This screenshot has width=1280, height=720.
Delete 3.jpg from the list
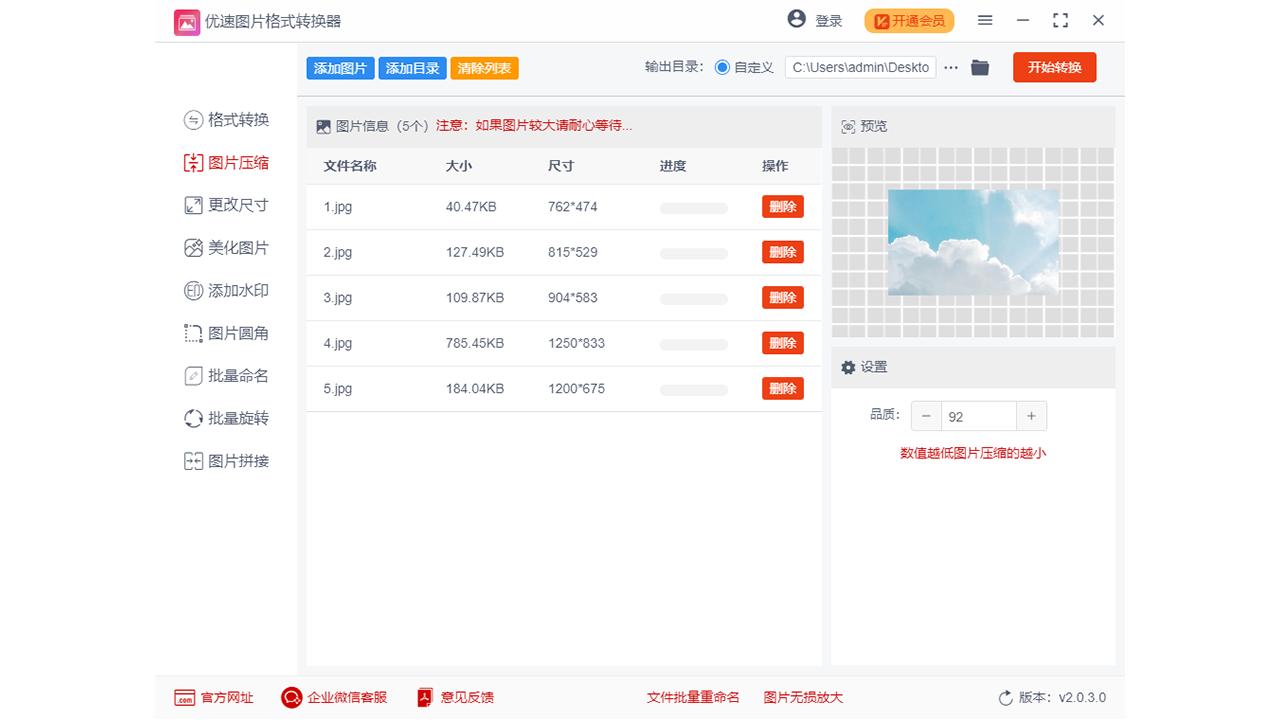tap(782, 297)
